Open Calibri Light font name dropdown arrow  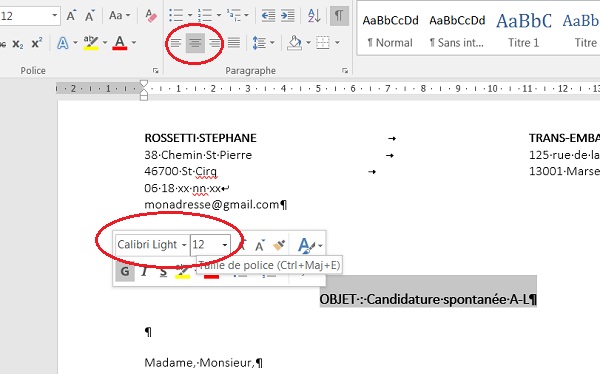184,245
